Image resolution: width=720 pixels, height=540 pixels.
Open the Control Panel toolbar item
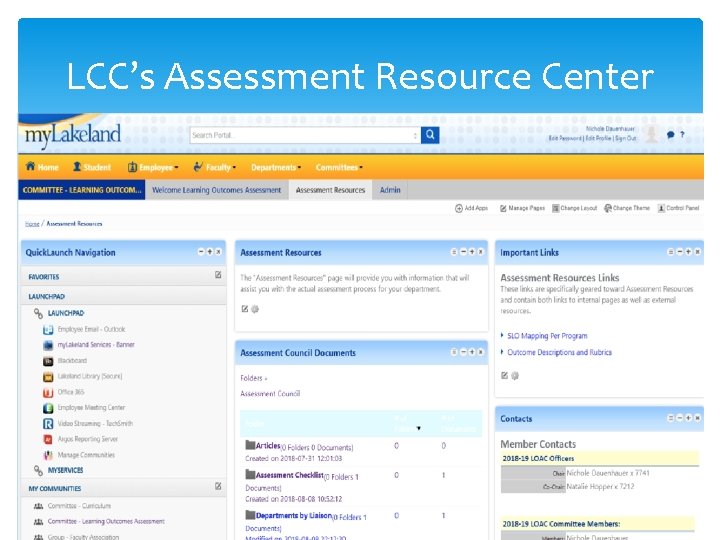tap(678, 208)
